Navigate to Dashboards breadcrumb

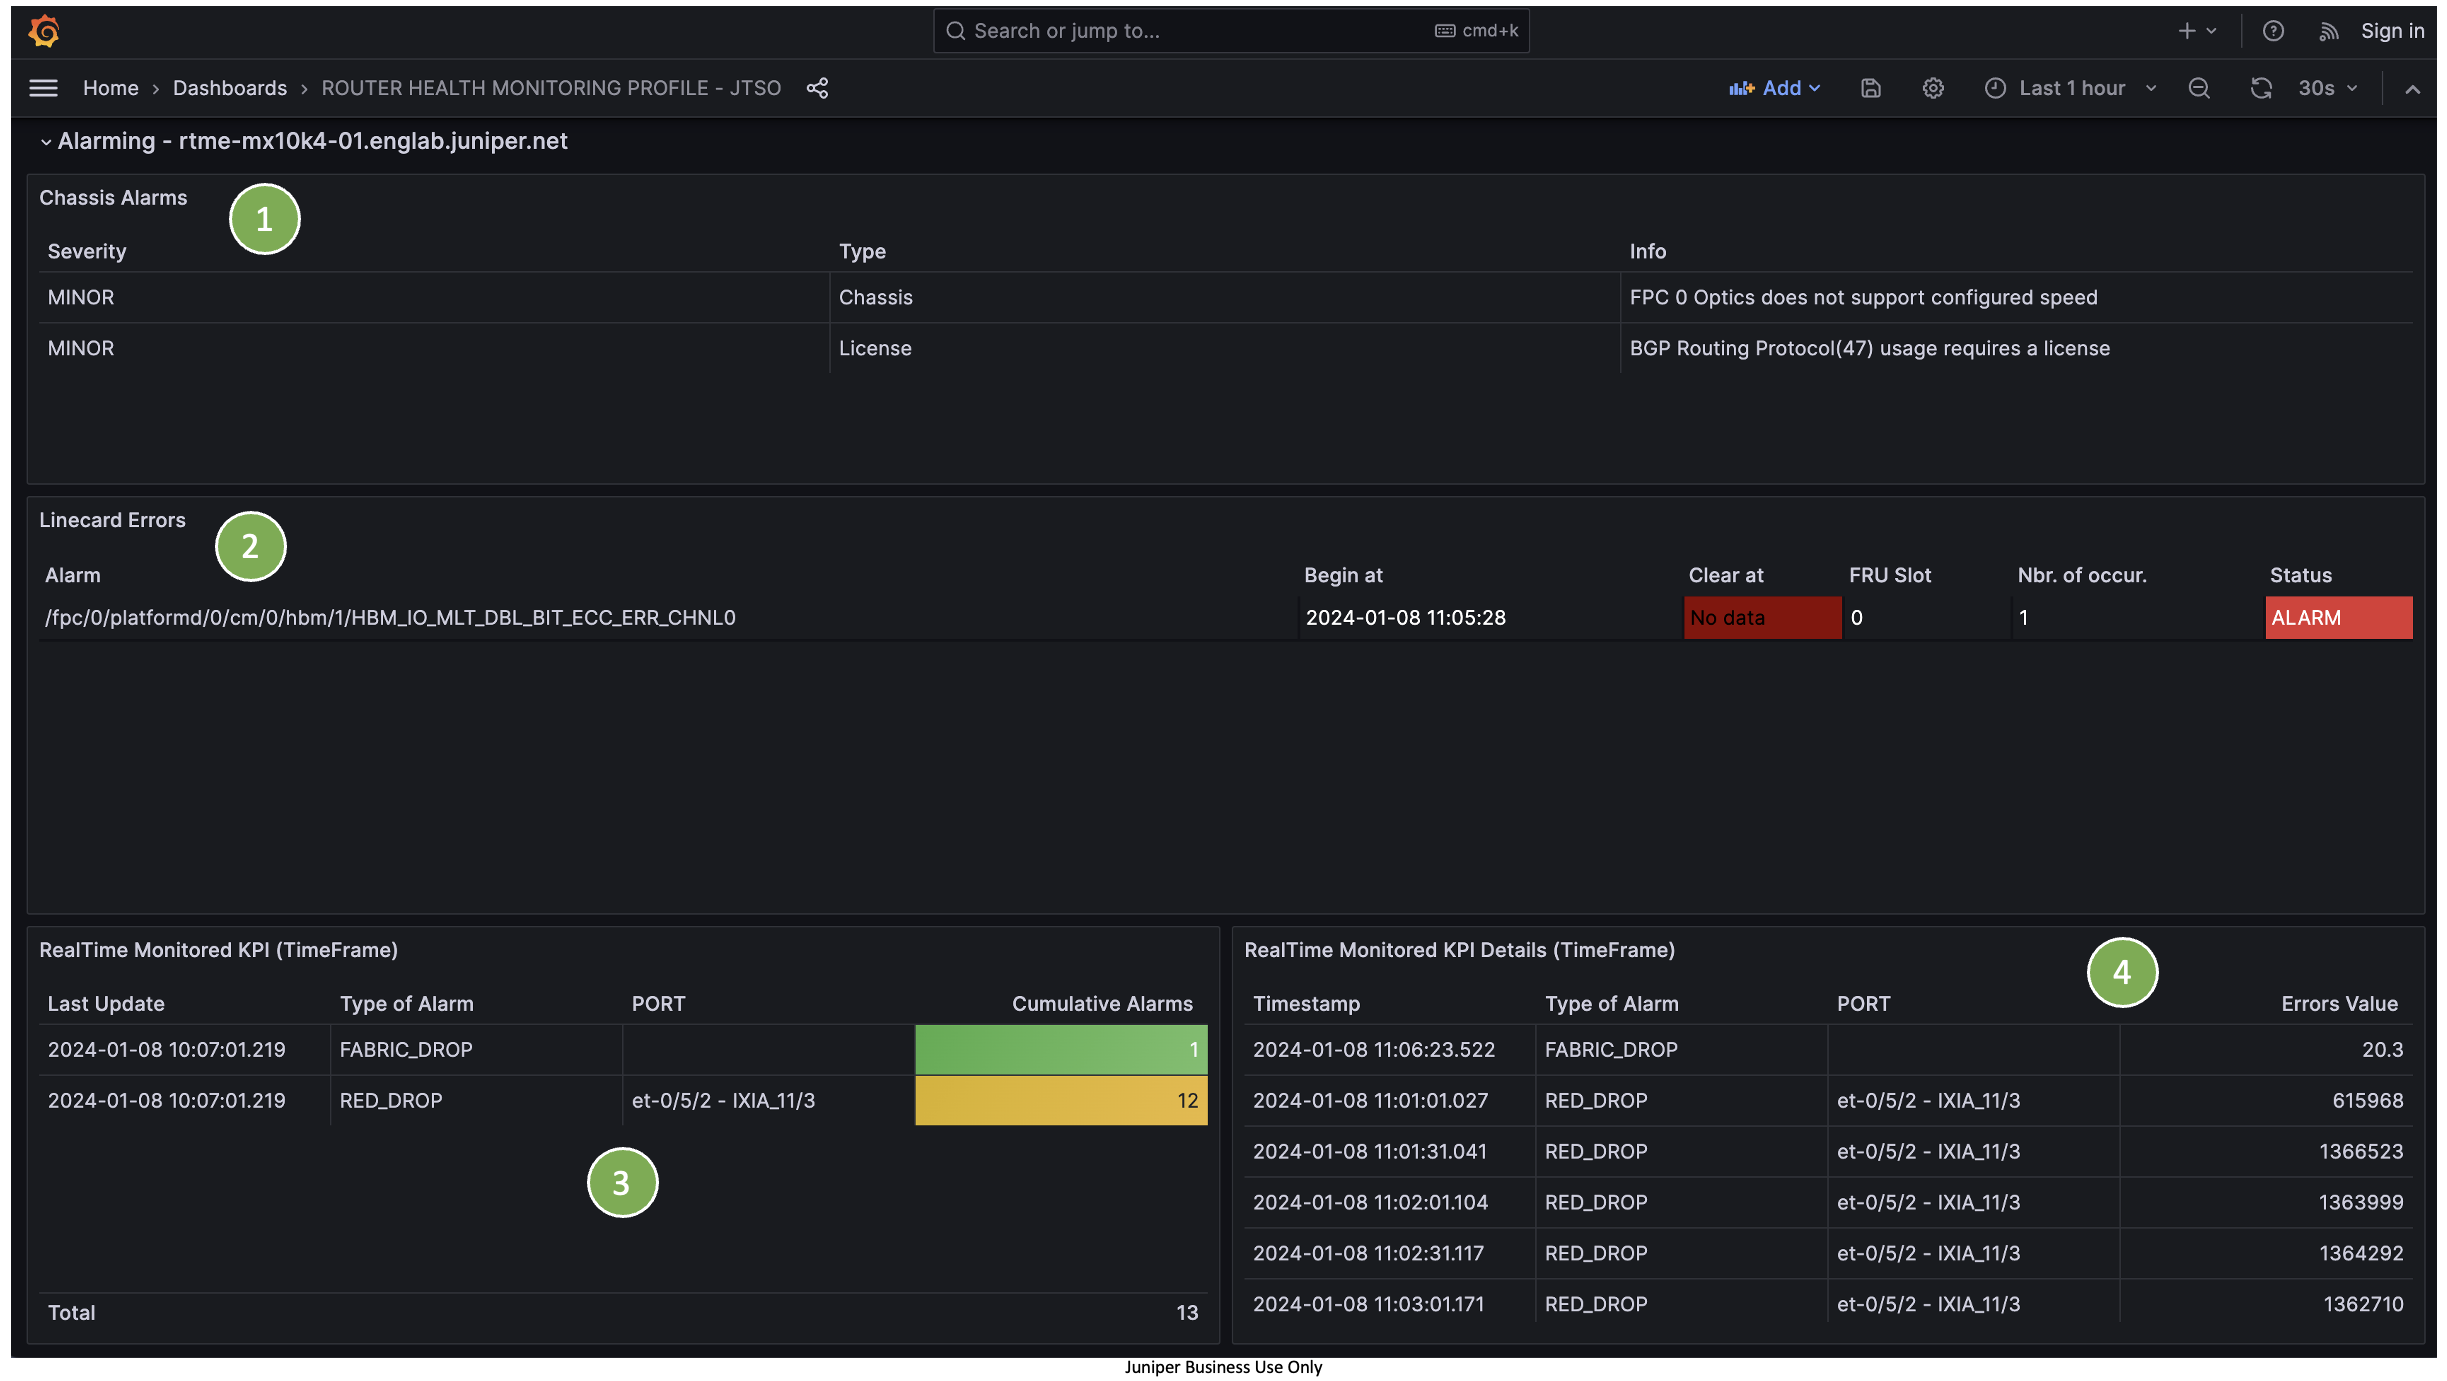[229, 88]
